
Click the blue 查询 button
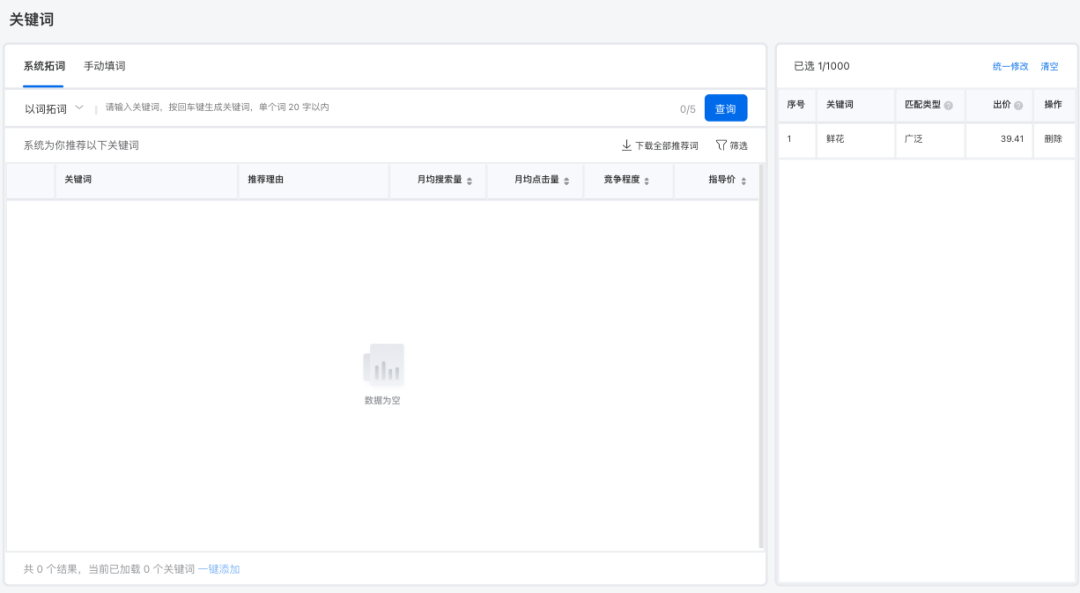pyautogui.click(x=725, y=109)
